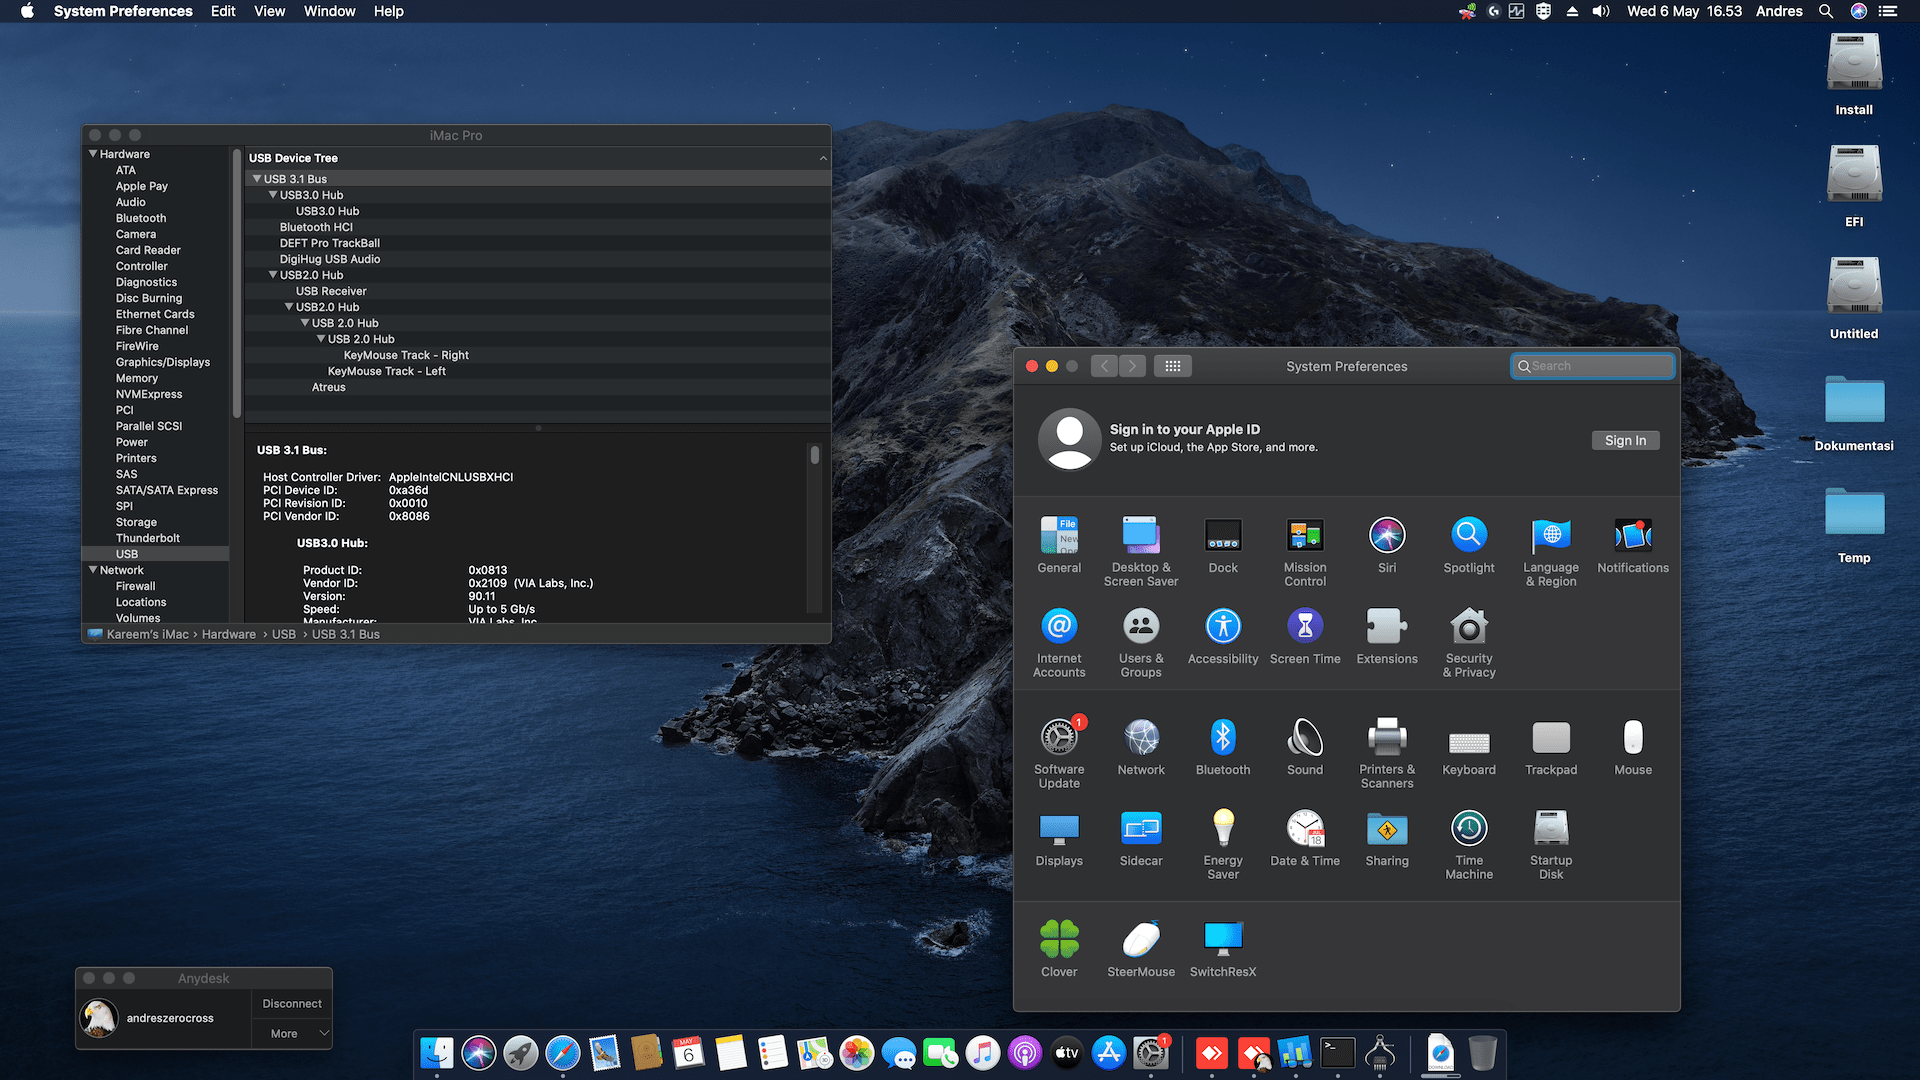Viewport: 1920px width, 1080px height.
Task: Open Notifications preferences
Action: point(1633,545)
